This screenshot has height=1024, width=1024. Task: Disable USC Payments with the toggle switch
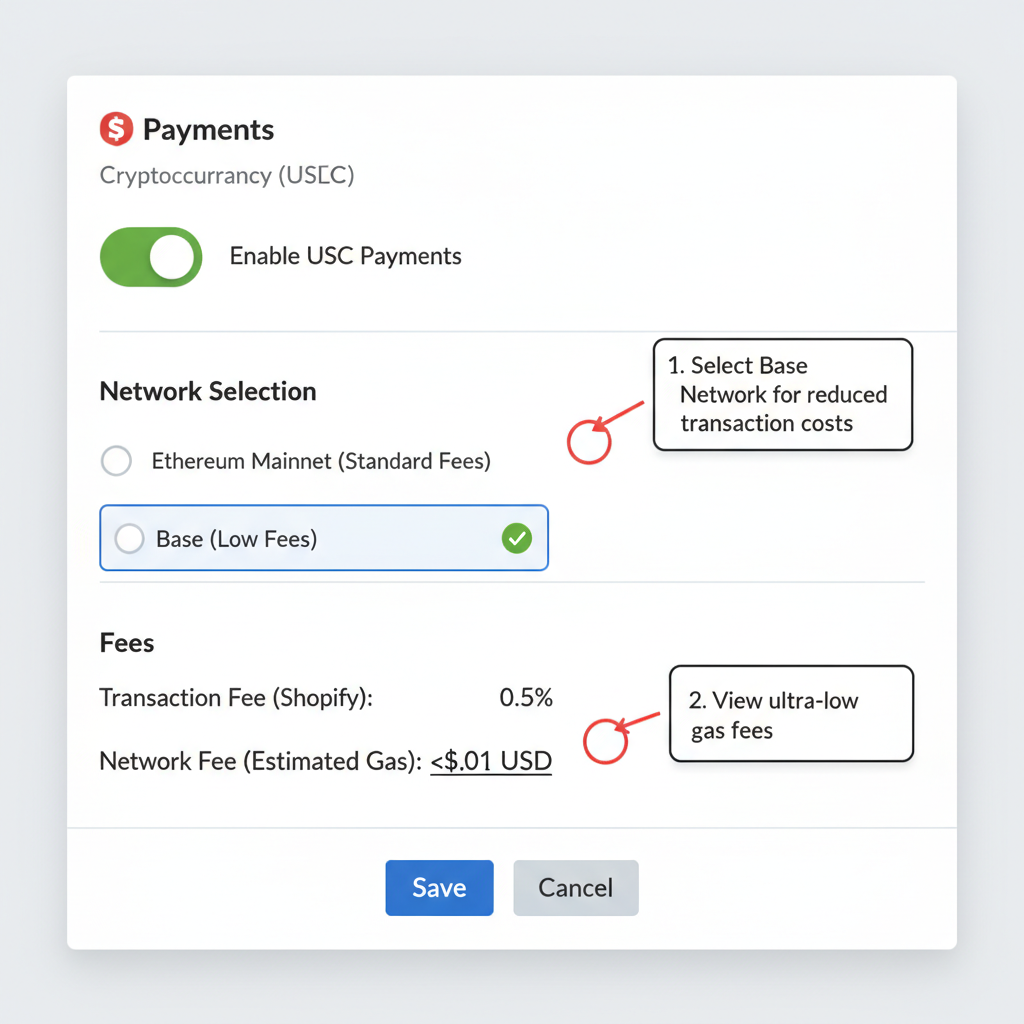tap(151, 257)
